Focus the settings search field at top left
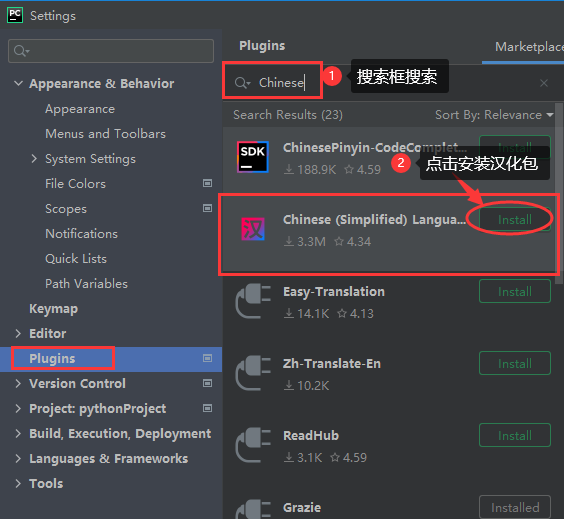This screenshot has width=564, height=519. pos(111,51)
